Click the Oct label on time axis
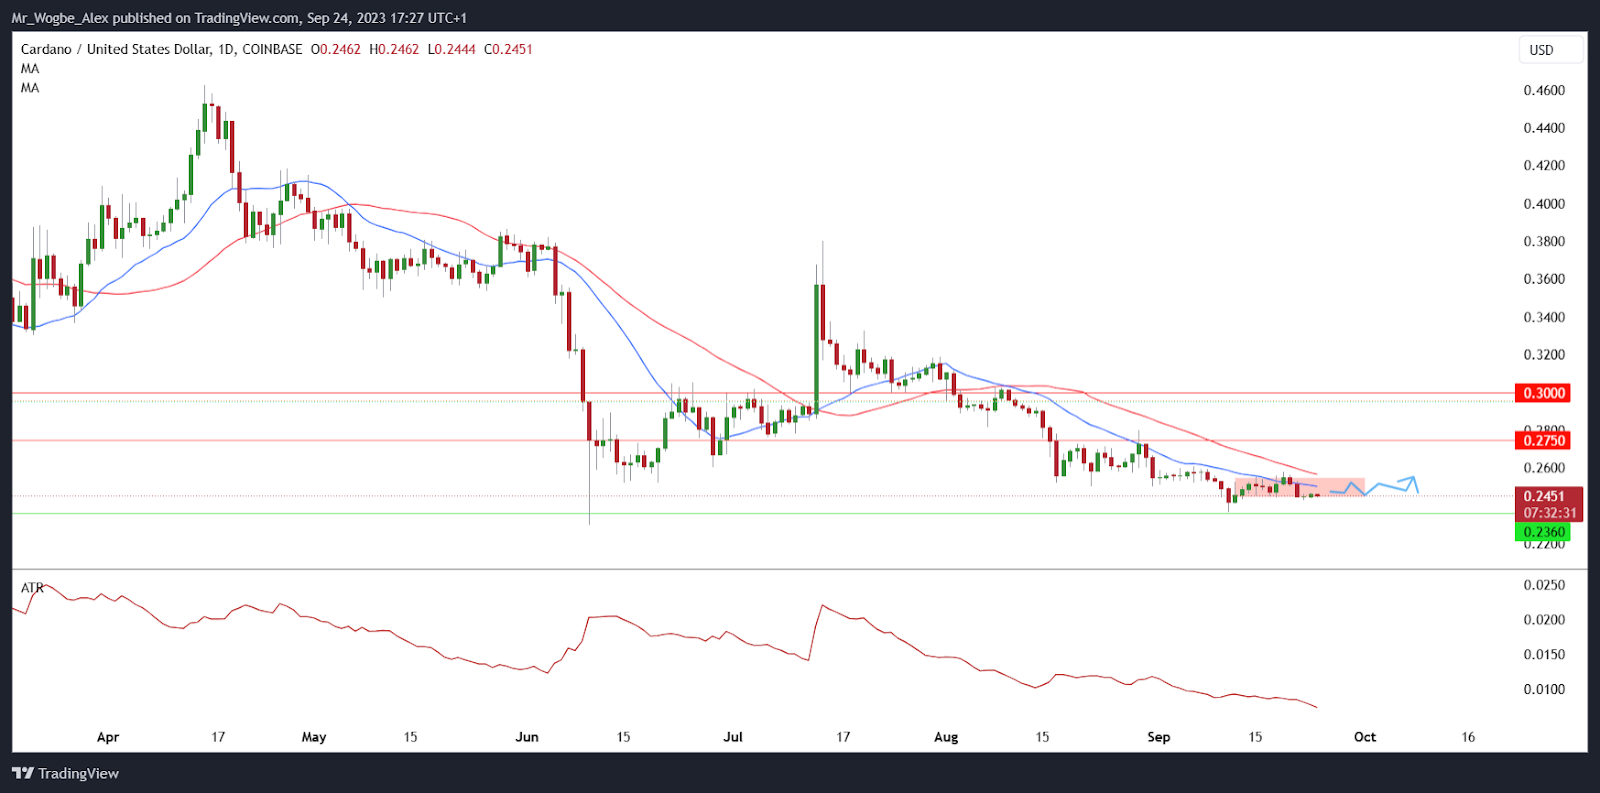The image size is (1600, 793). (1364, 737)
